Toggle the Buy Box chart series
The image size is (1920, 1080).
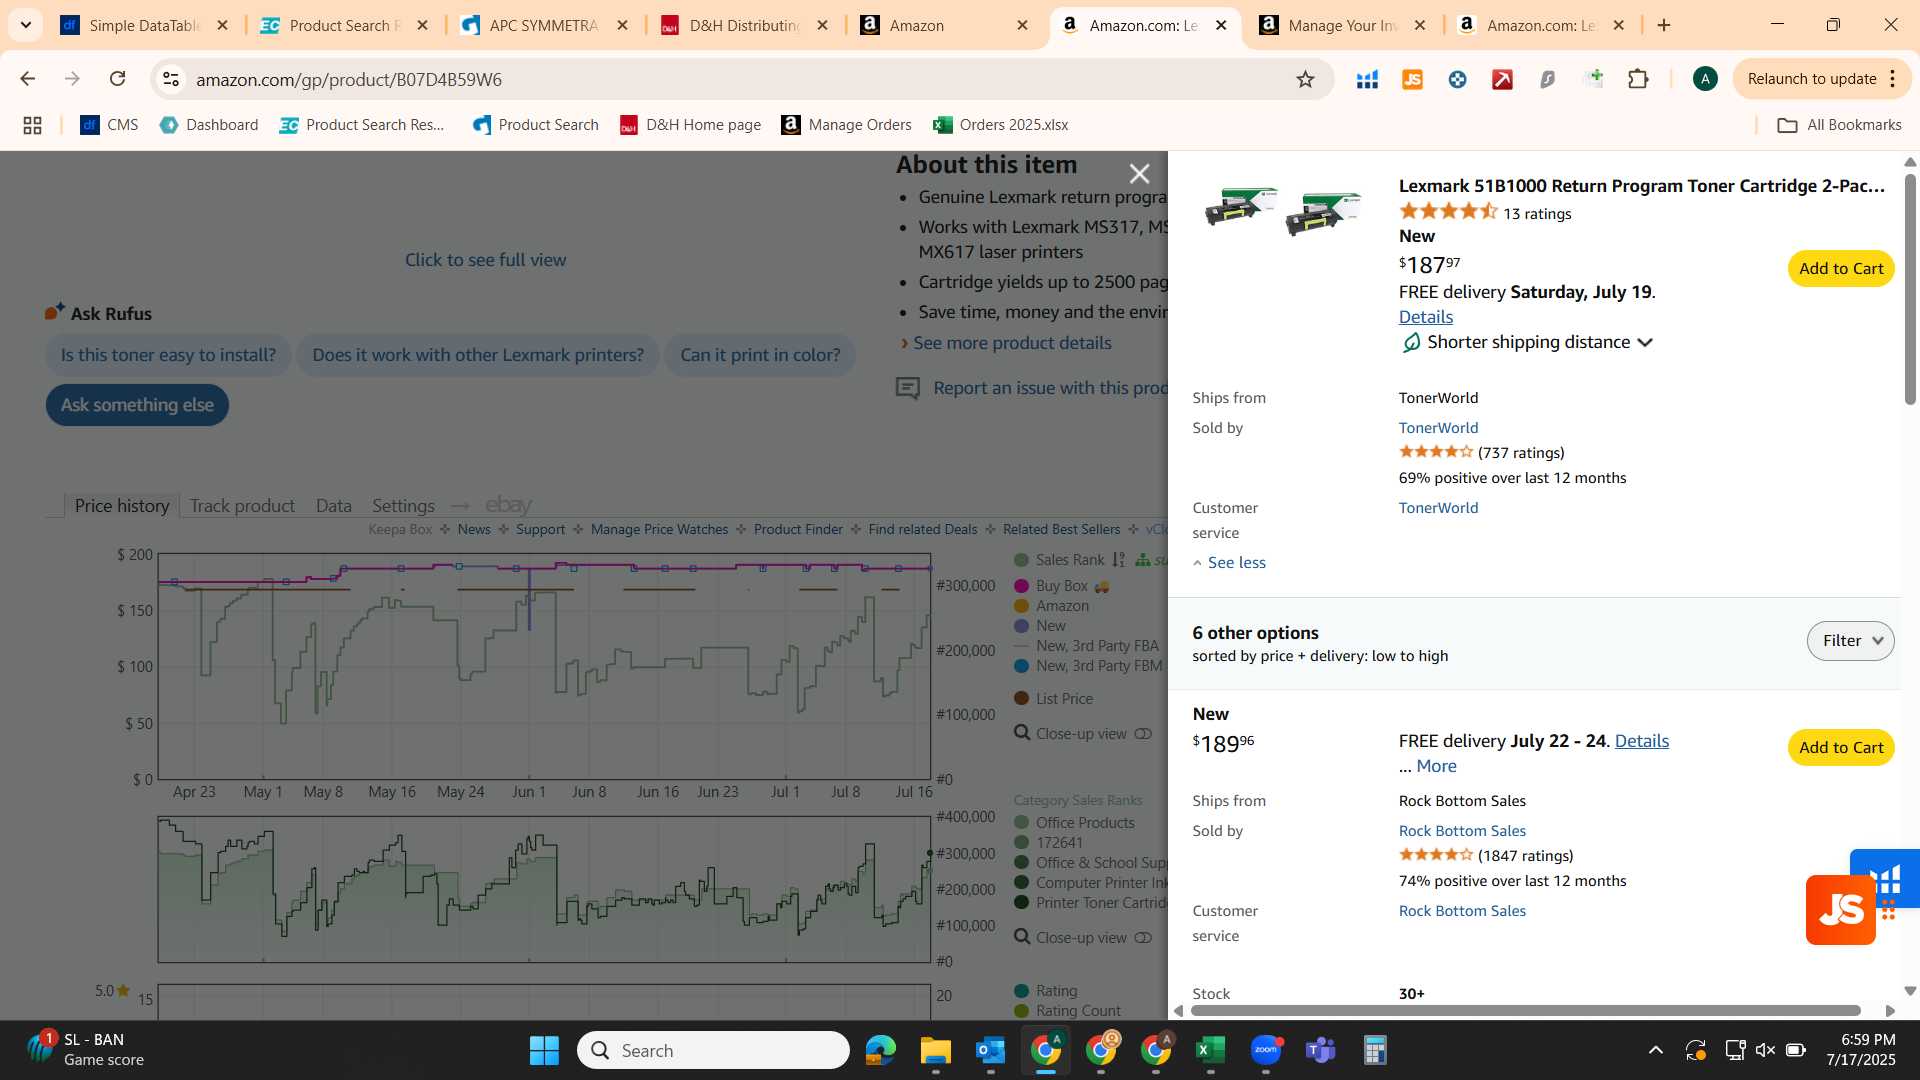point(1061,586)
